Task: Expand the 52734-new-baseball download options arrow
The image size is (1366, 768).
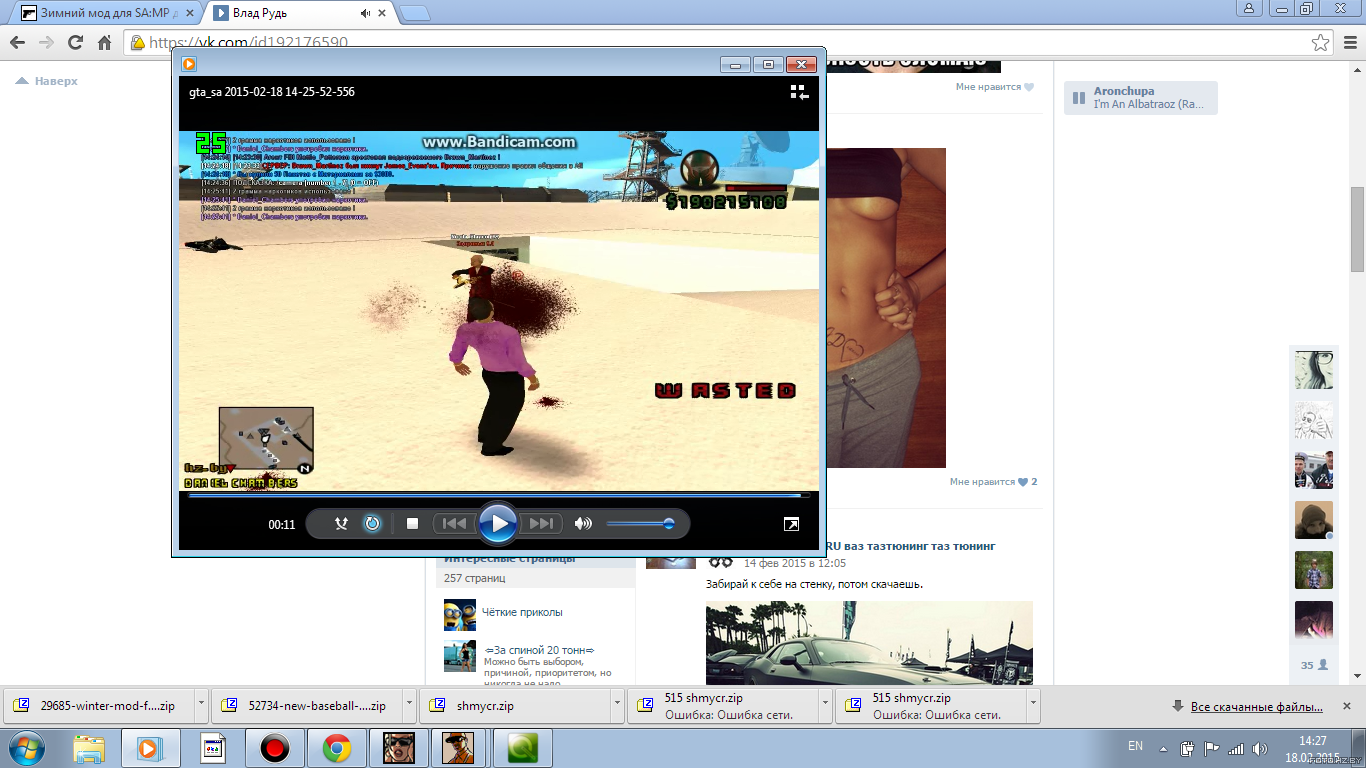Action: coord(410,703)
